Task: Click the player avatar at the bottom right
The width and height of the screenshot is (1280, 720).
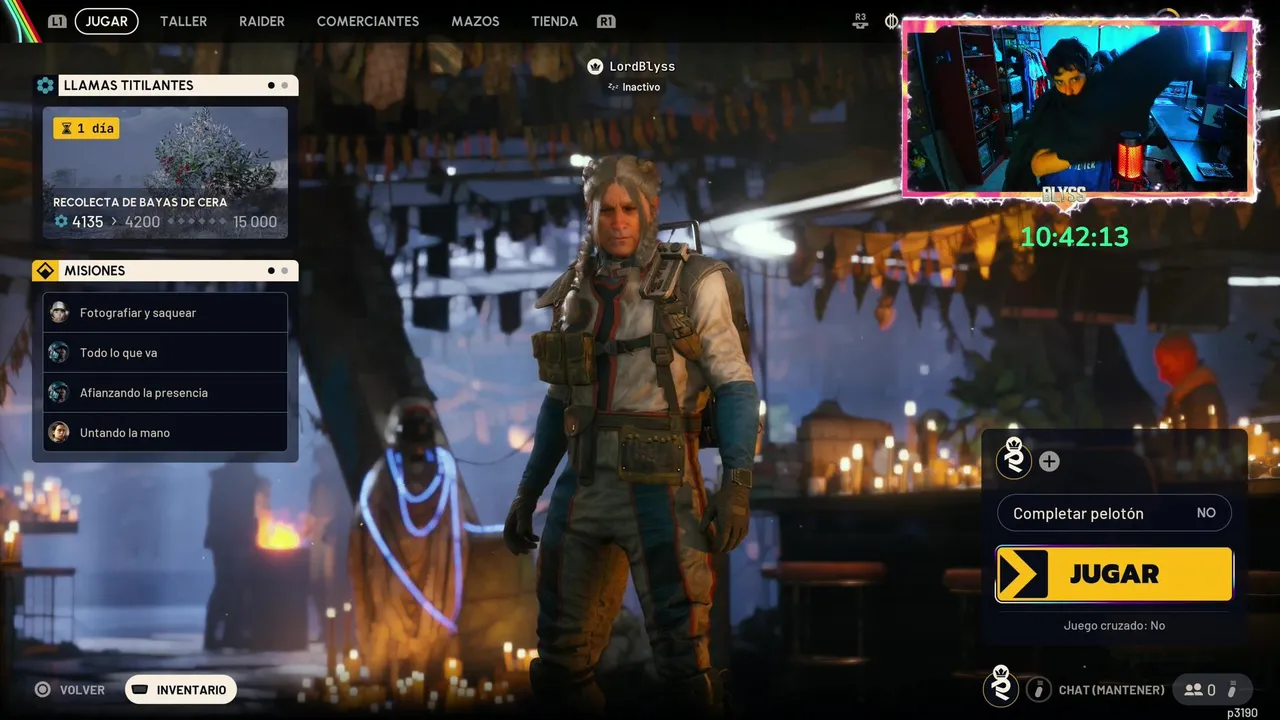Action: [x=1000, y=686]
